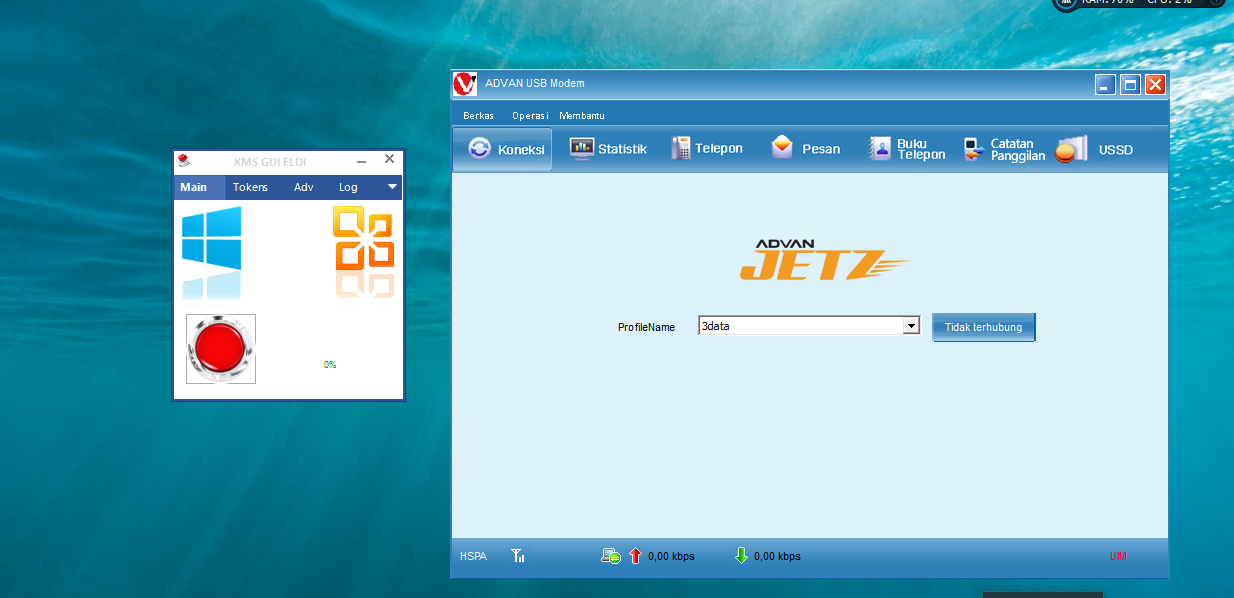Click the Koneksi globe icon
1234x598 pixels.
click(x=479, y=149)
